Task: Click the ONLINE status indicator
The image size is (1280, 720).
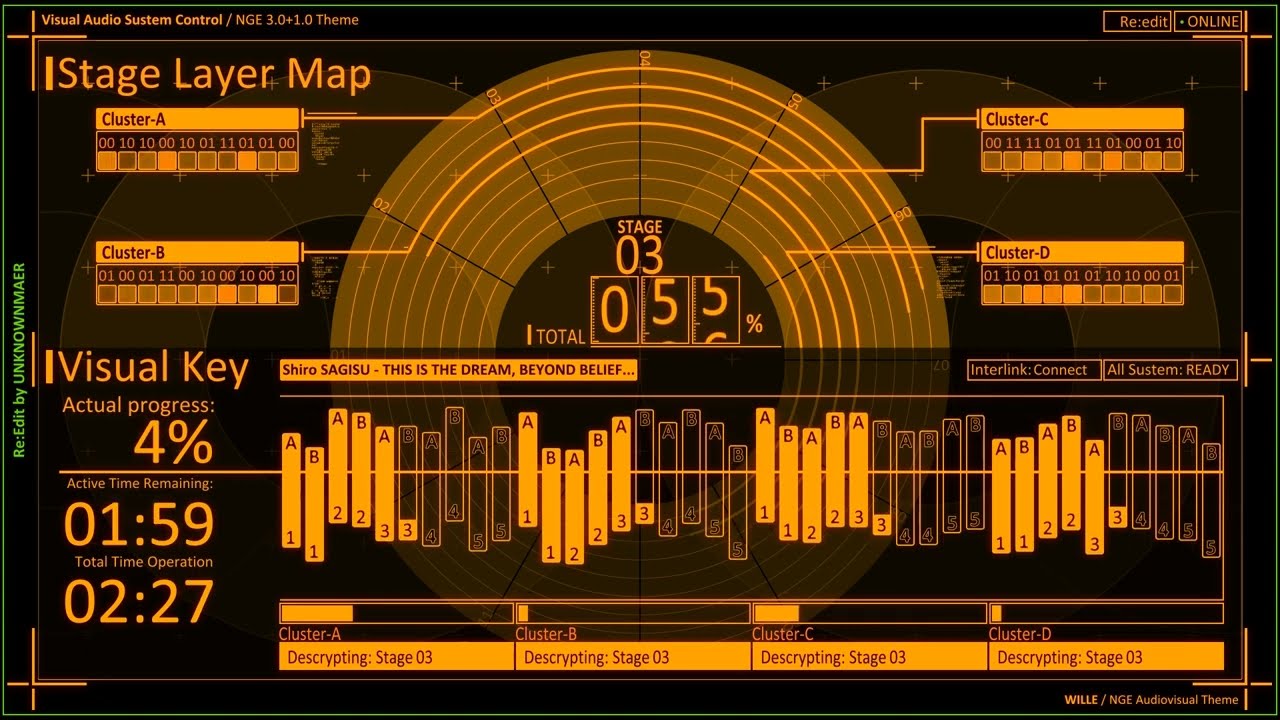Action: (x=1208, y=21)
